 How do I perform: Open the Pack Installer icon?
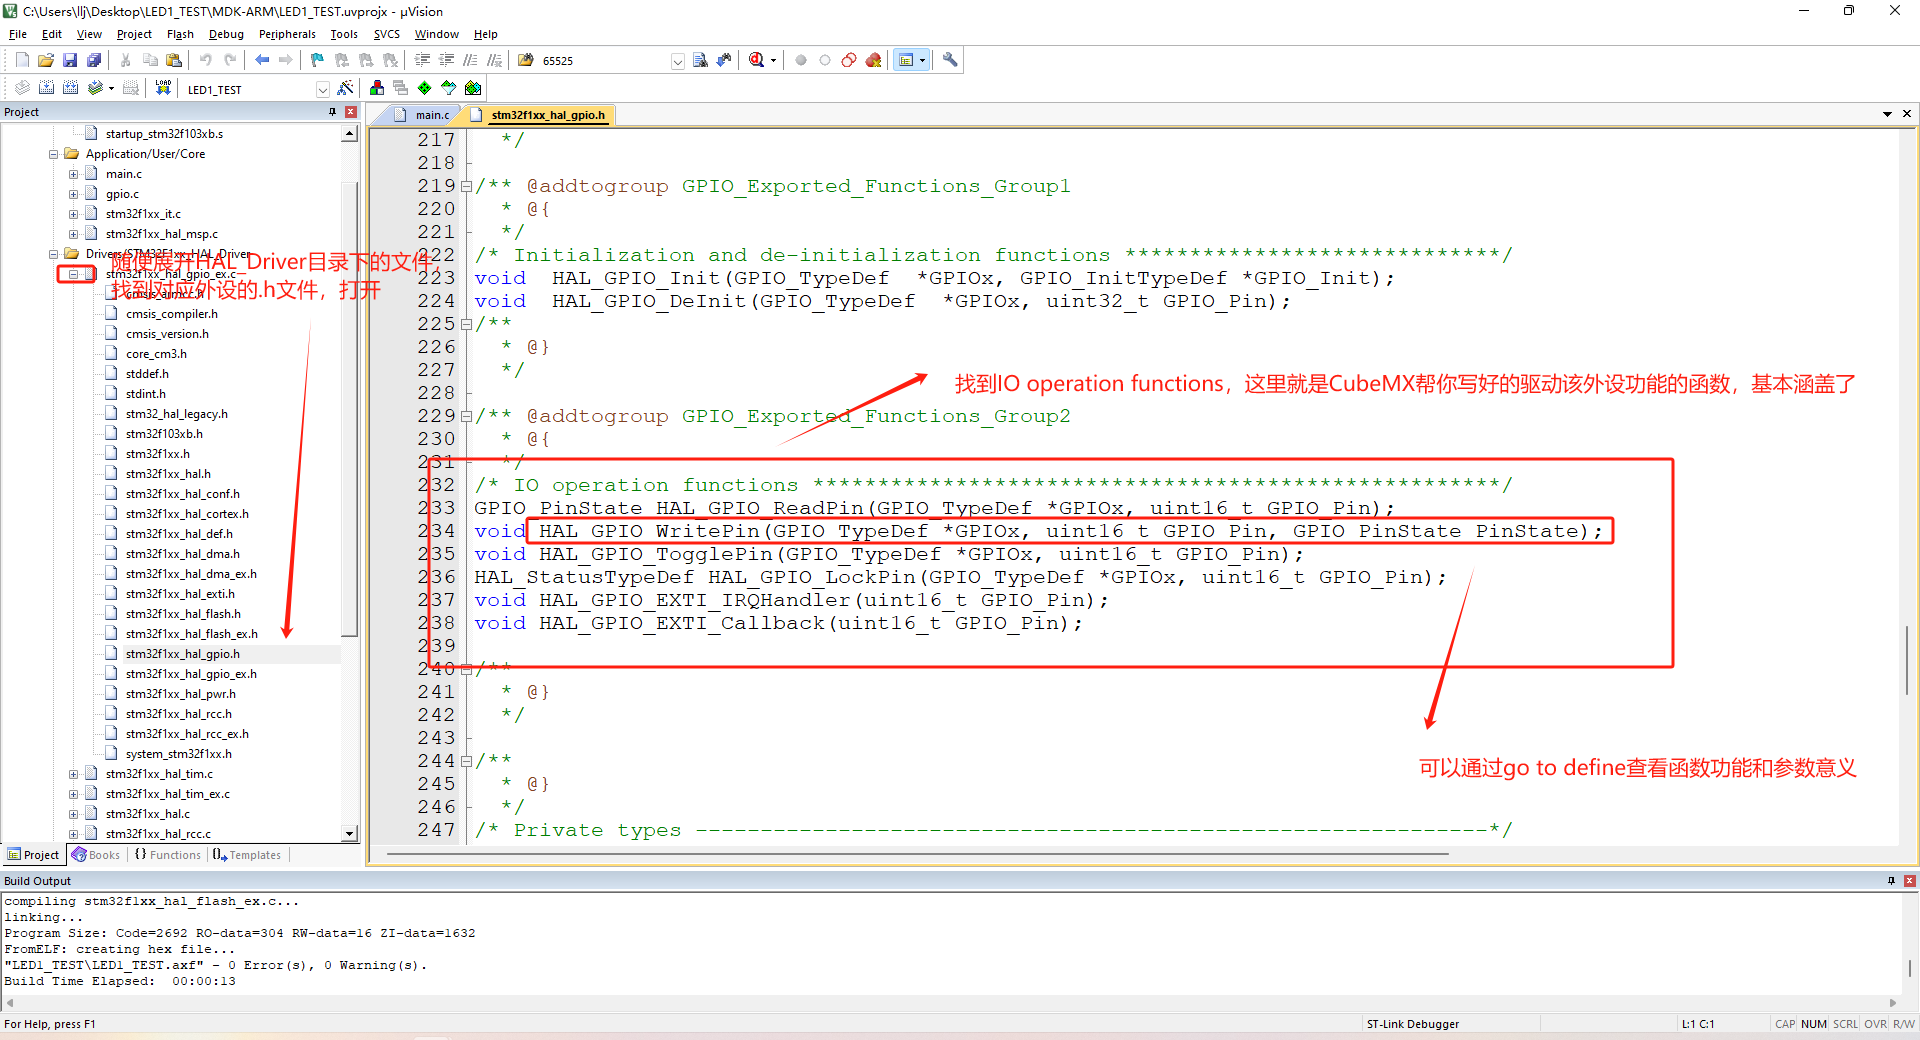point(473,88)
